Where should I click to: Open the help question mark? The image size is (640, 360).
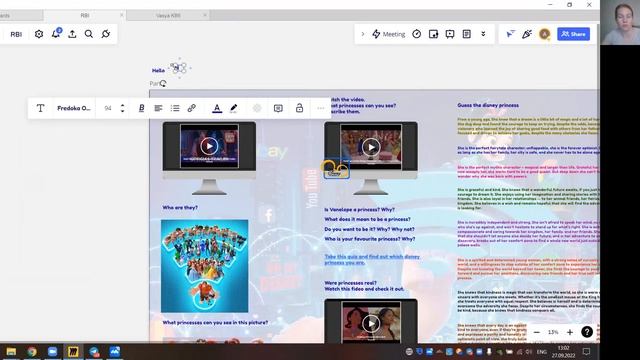pos(587,332)
